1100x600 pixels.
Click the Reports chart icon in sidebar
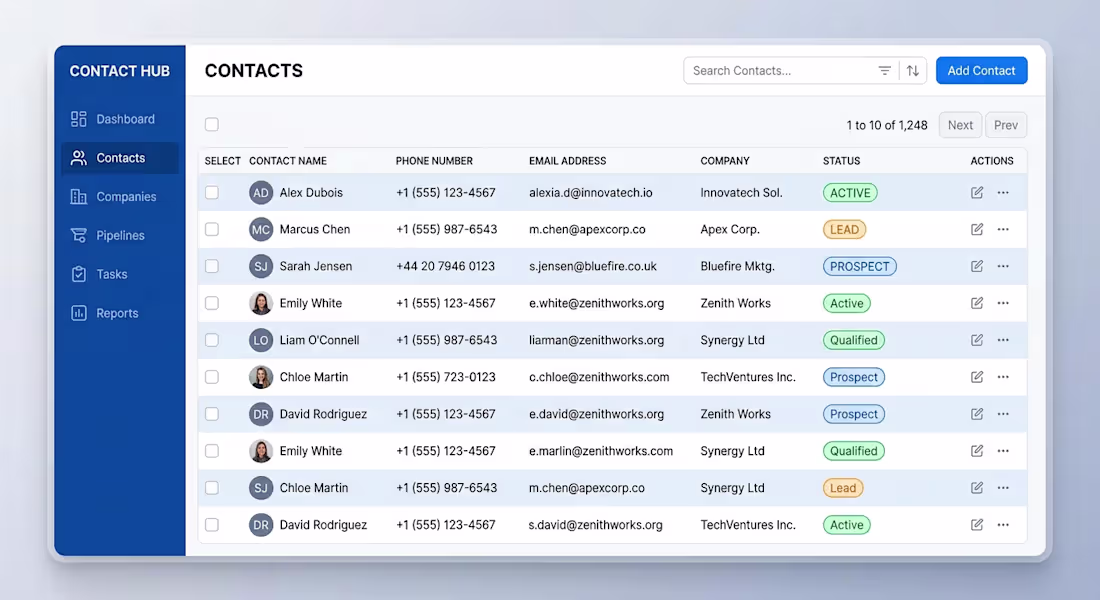click(79, 313)
